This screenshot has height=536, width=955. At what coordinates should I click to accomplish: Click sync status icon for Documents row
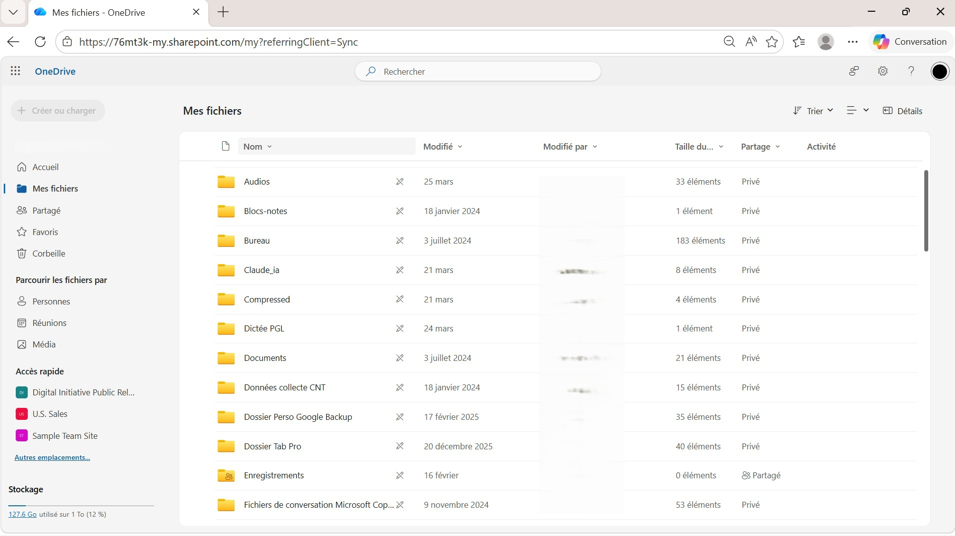pyautogui.click(x=400, y=358)
